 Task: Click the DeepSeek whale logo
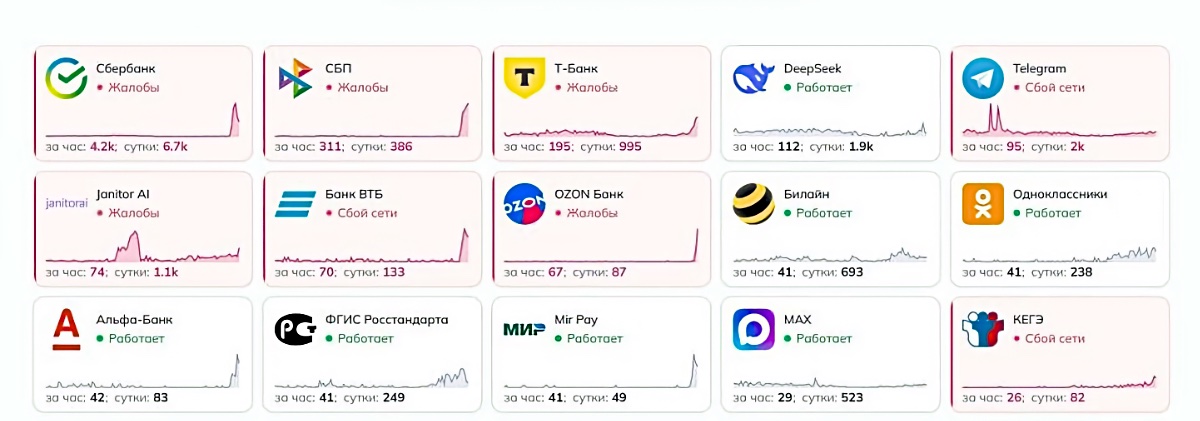pyautogui.click(x=753, y=79)
